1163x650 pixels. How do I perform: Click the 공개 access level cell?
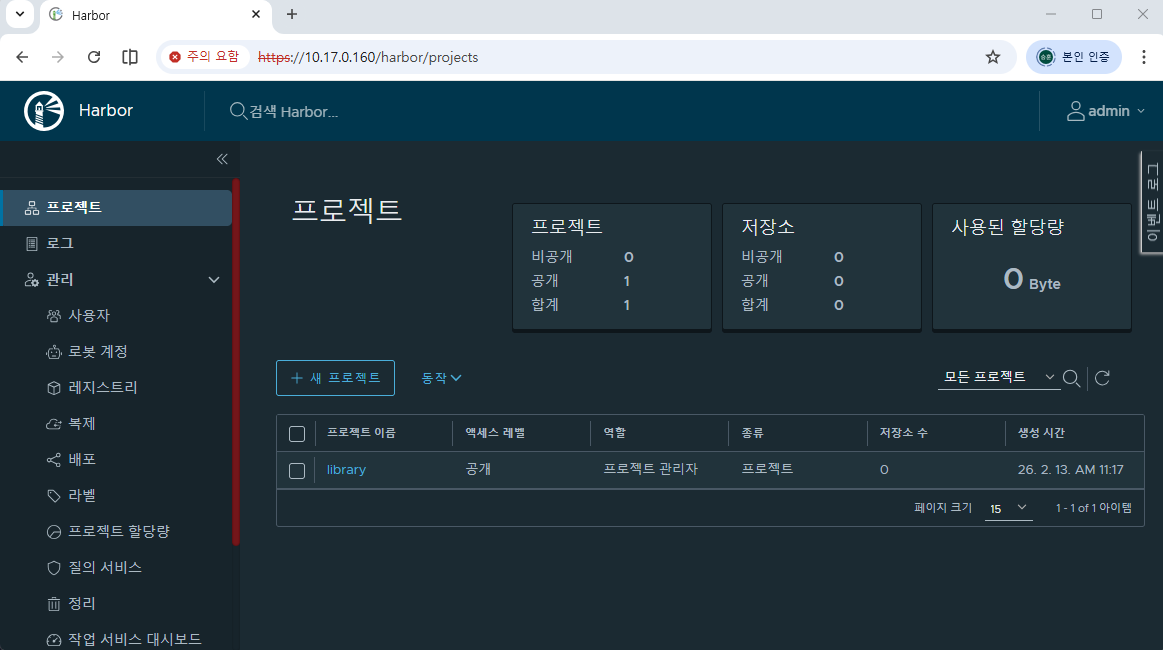pos(478,469)
